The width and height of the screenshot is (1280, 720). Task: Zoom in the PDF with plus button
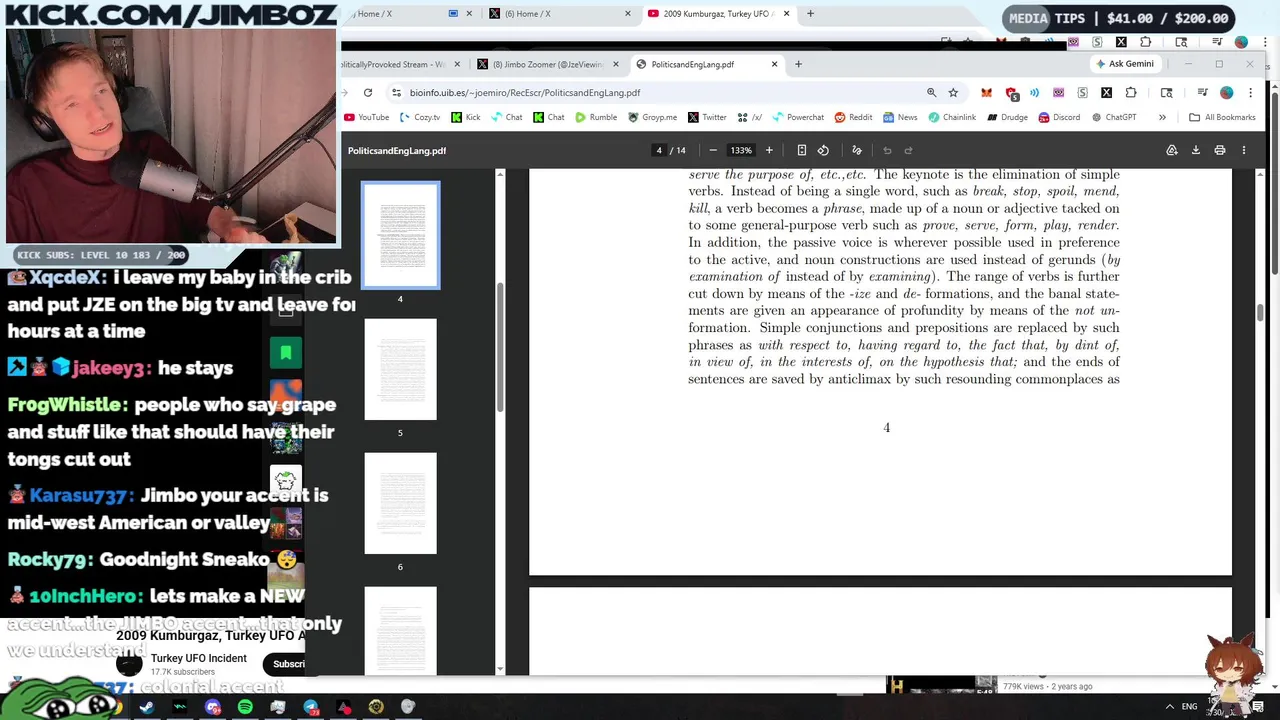[769, 151]
